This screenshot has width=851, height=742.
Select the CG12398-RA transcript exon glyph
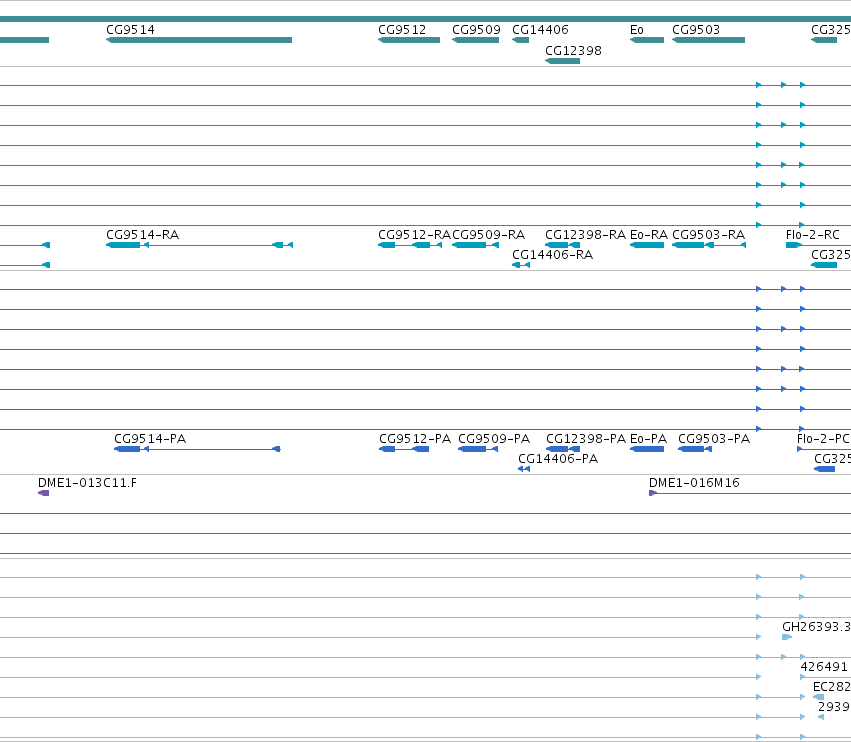[x=562, y=245]
